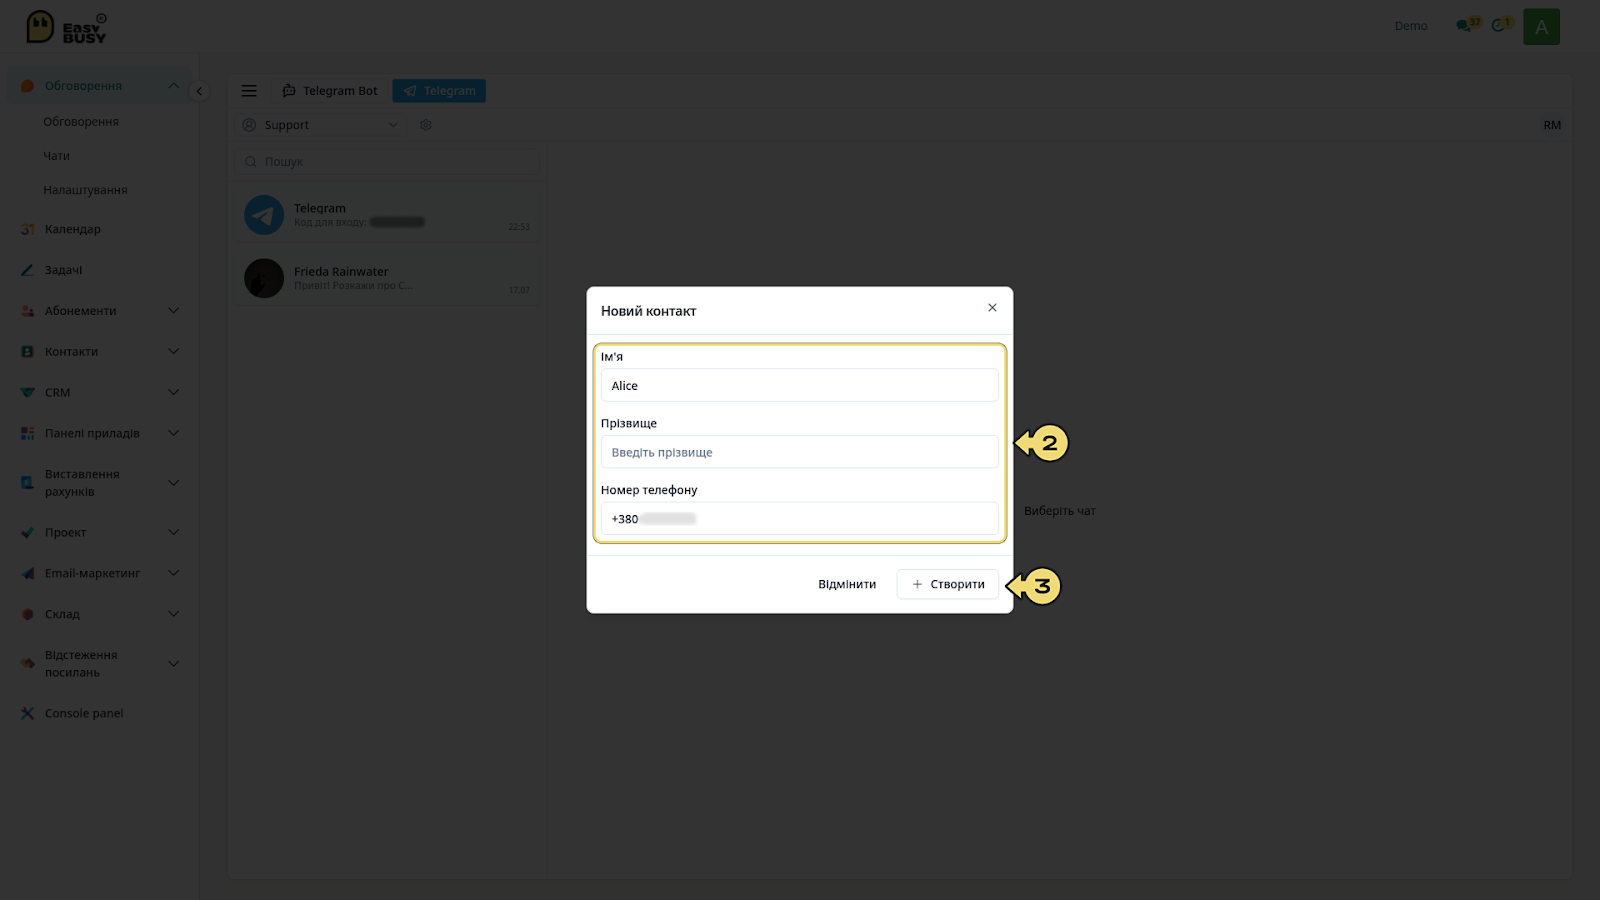Image resolution: width=1600 pixels, height=900 pixels.
Task: Expand Панелі приладів chevron
Action: [173, 434]
